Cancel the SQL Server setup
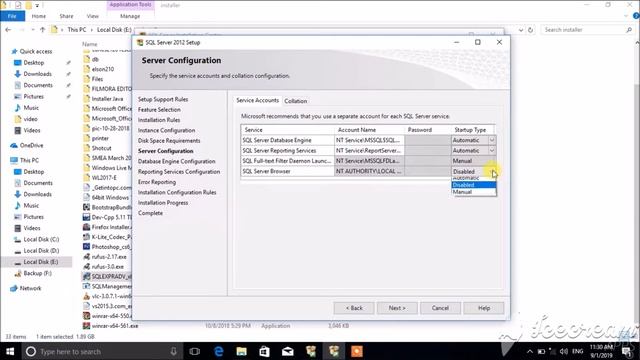Screen dimensions: 640x360 click(440, 308)
